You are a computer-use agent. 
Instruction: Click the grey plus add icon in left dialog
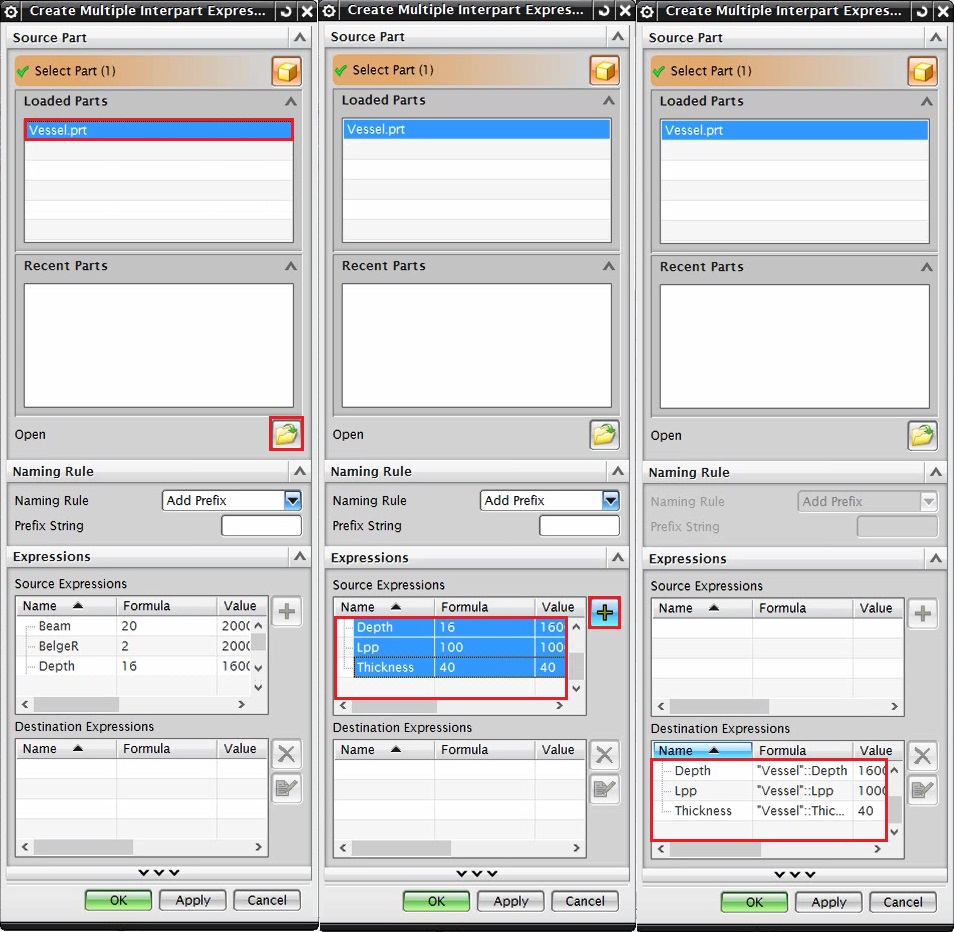pyautogui.click(x=287, y=611)
